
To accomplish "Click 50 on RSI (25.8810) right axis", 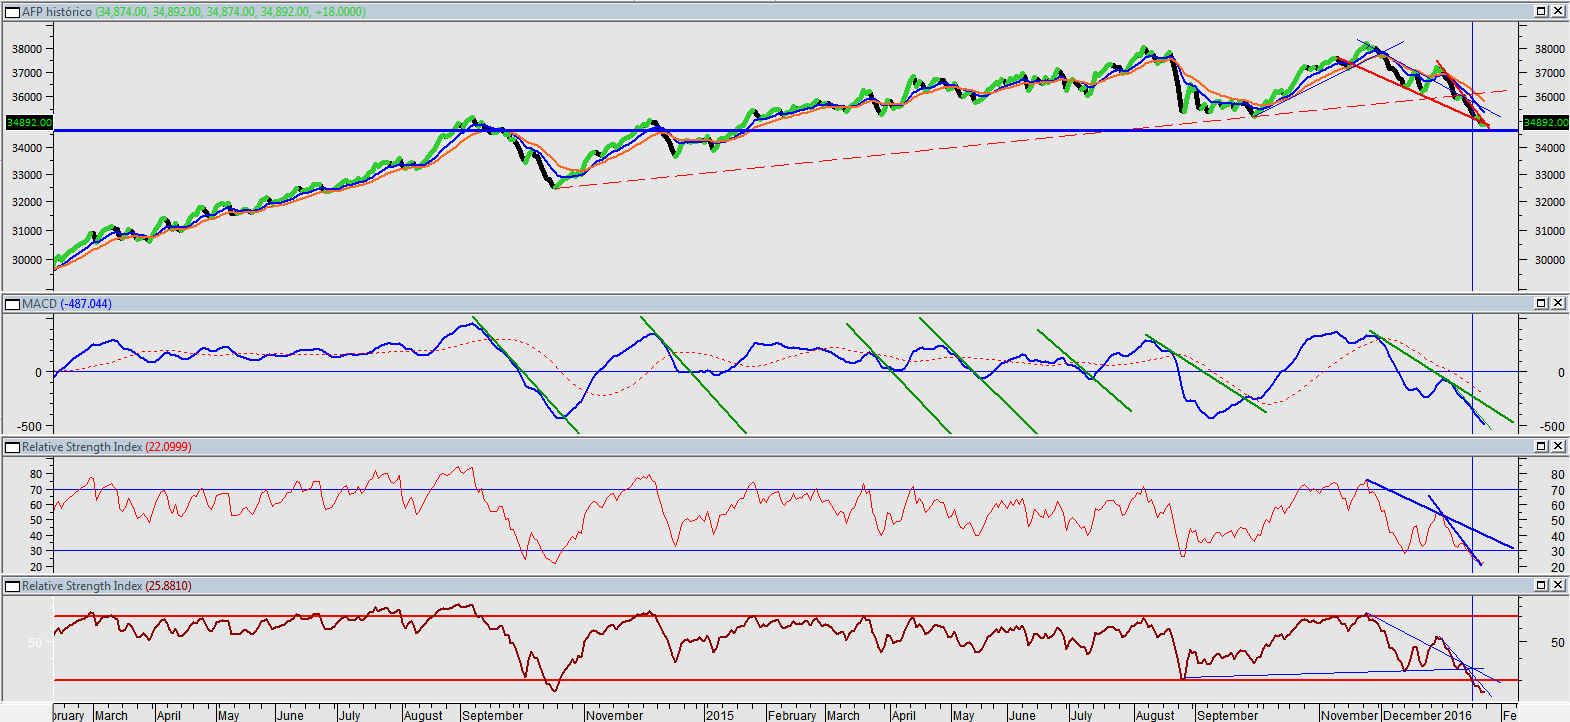I will click(1557, 643).
